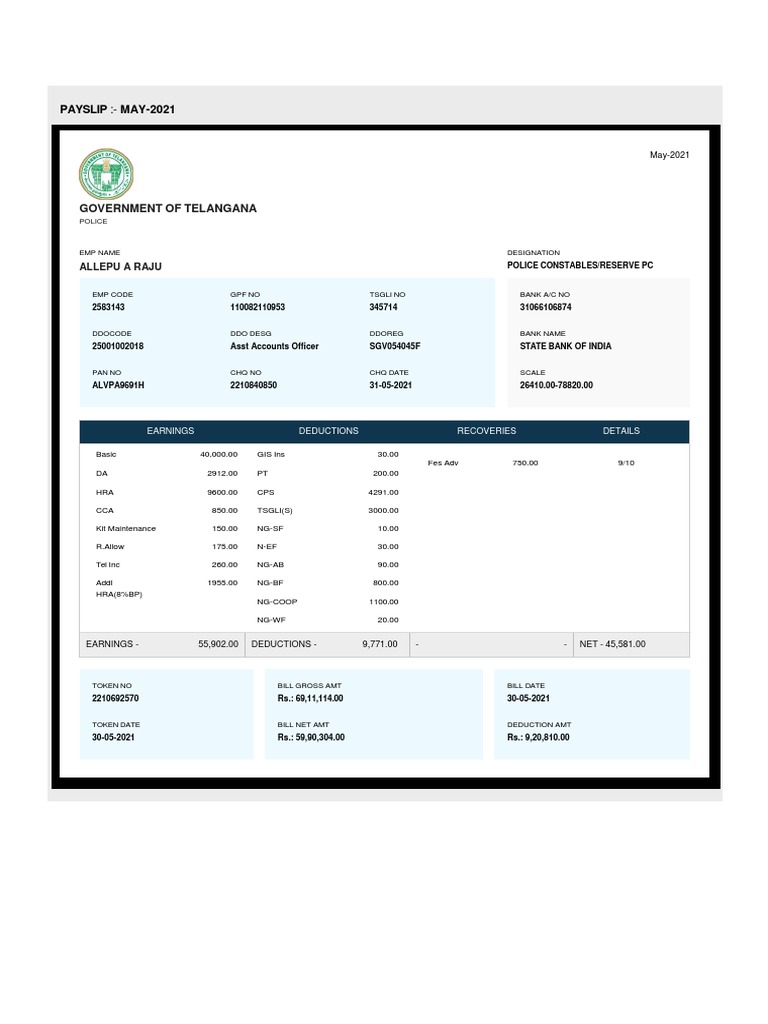768x1024 pixels.
Task: Click N-EF deduction label
Action: click(267, 547)
